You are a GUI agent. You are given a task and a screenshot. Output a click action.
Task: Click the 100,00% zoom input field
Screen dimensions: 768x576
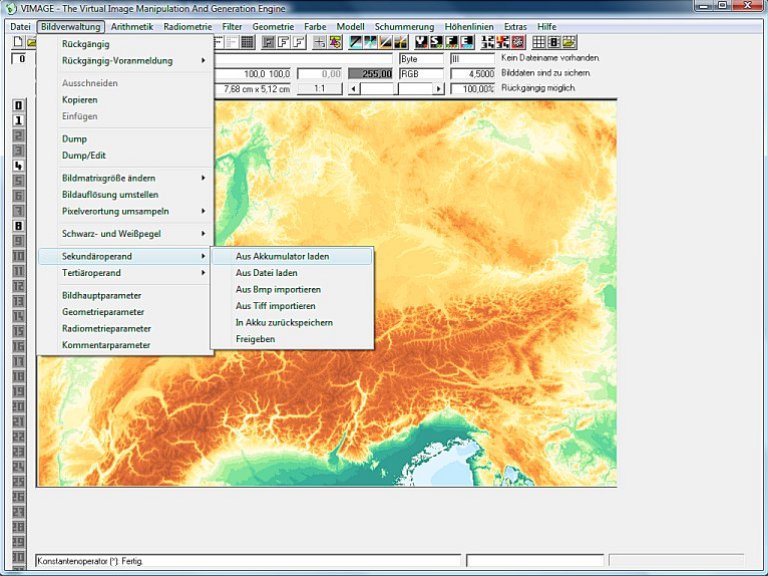pyautogui.click(x=472, y=89)
